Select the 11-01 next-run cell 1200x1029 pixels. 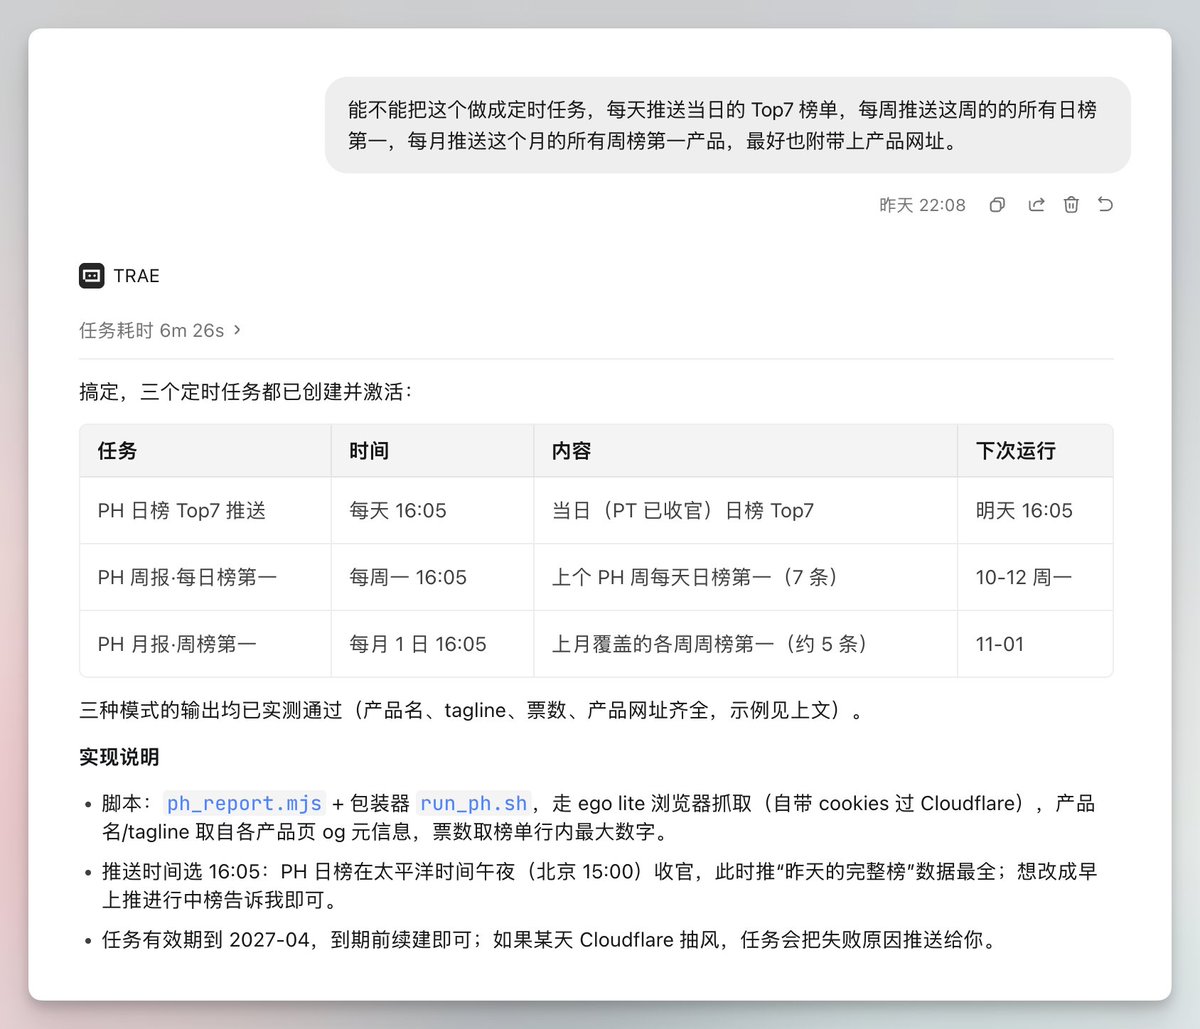[x=1035, y=644]
